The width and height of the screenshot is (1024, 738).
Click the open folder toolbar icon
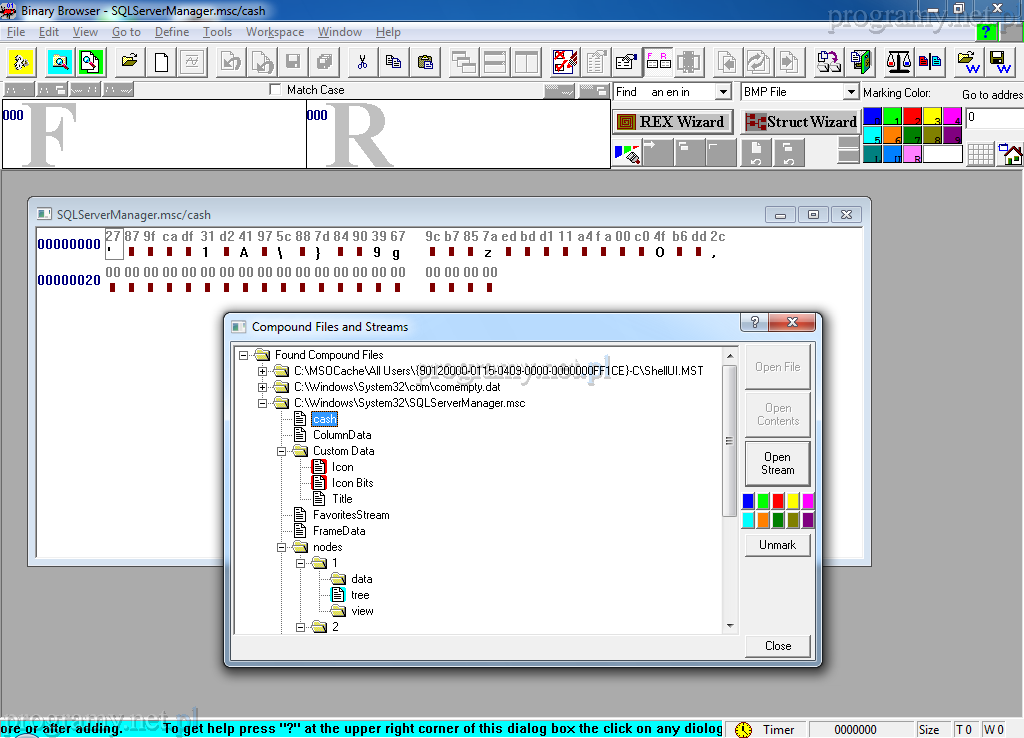129,62
